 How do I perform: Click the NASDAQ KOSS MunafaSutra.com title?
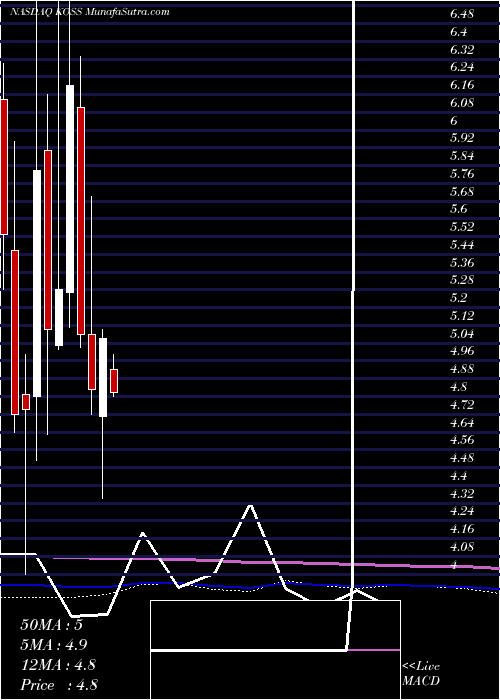[90, 12]
